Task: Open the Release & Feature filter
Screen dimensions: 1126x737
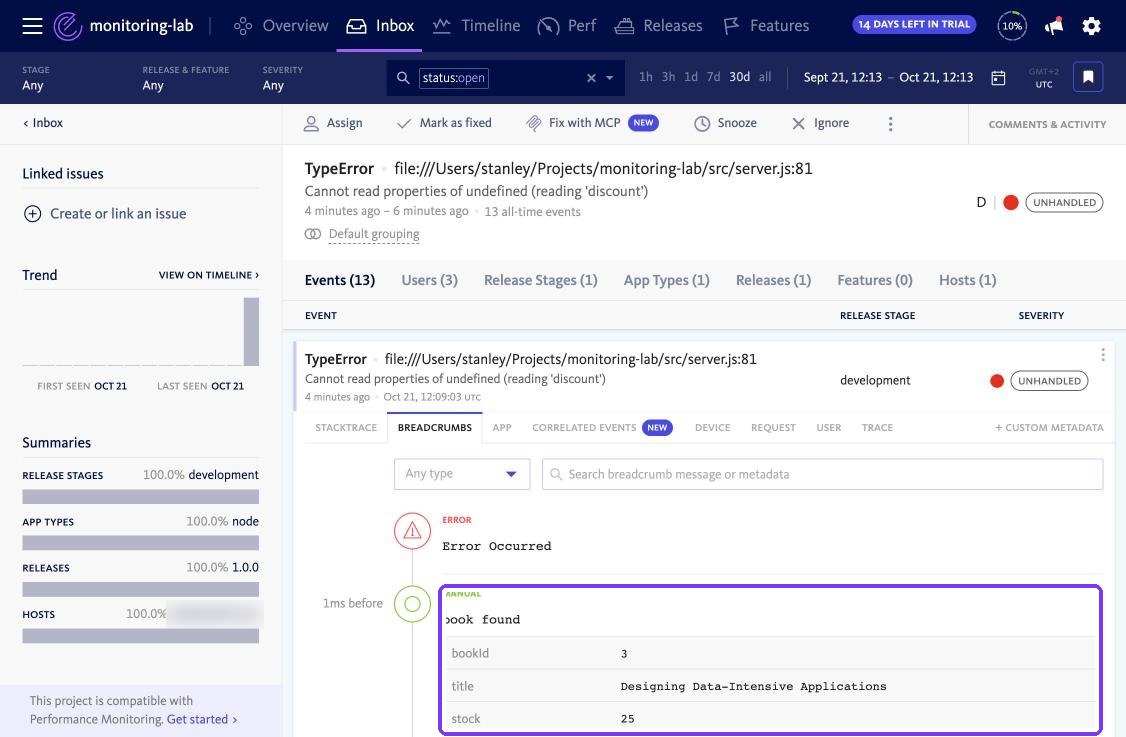Action: pos(185,78)
